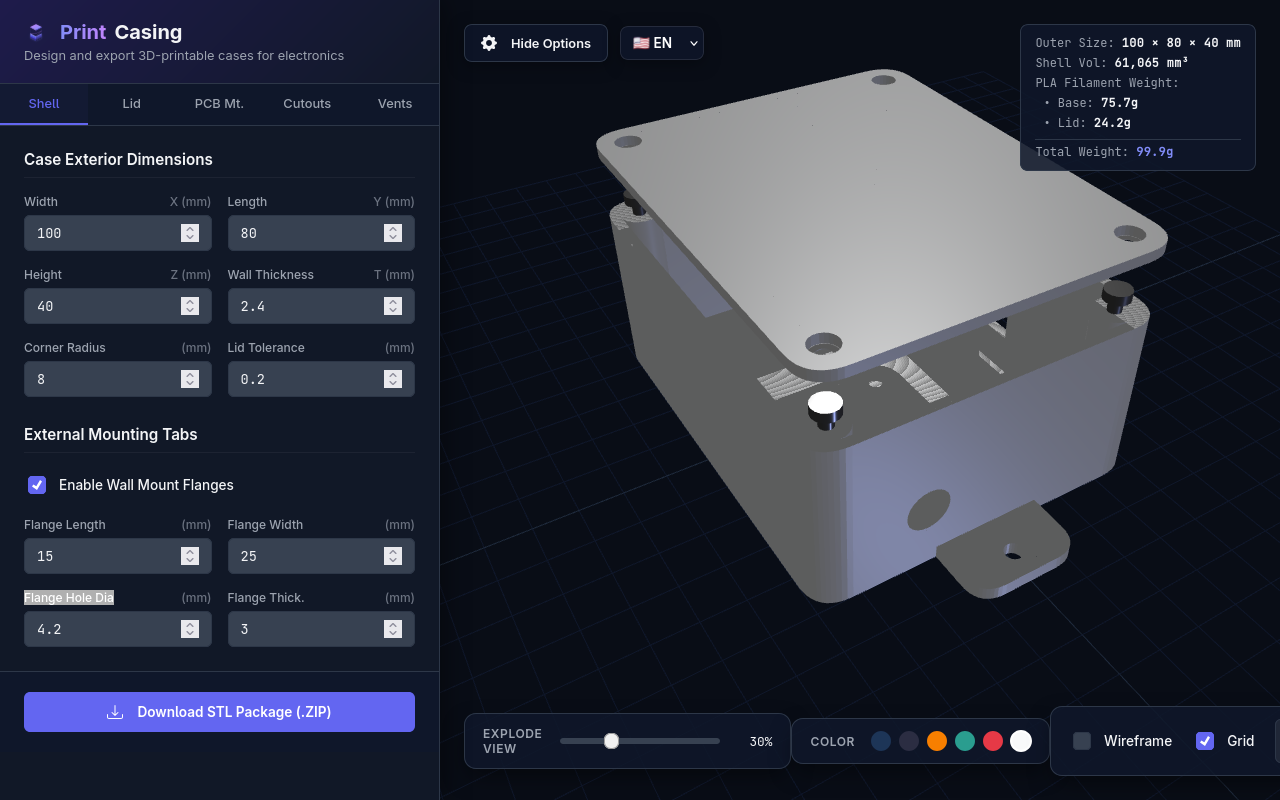Select the dark gray color swatch
The image size is (1280, 800).
pos(909,741)
